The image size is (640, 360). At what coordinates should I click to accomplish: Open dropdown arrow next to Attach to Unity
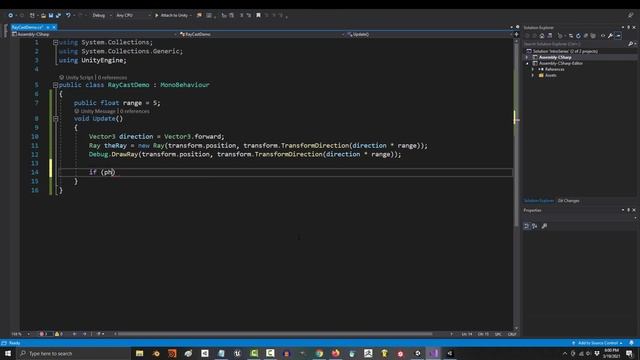tap(191, 16)
